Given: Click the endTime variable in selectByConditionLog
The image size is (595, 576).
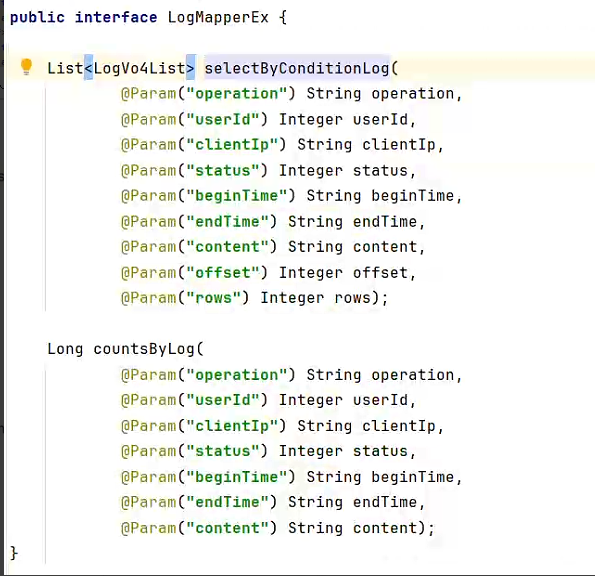Looking at the screenshot, I should 385,222.
